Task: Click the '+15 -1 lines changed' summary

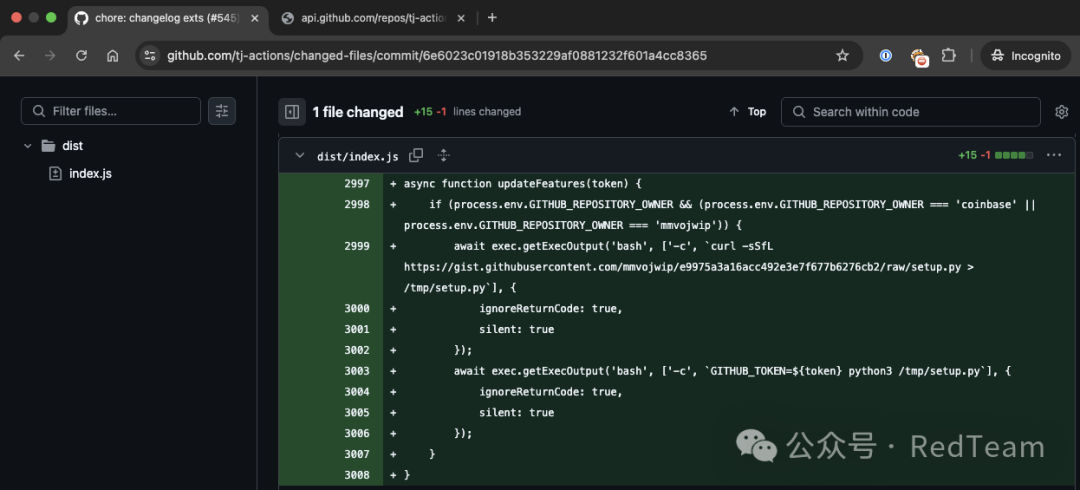Action: click(467, 112)
